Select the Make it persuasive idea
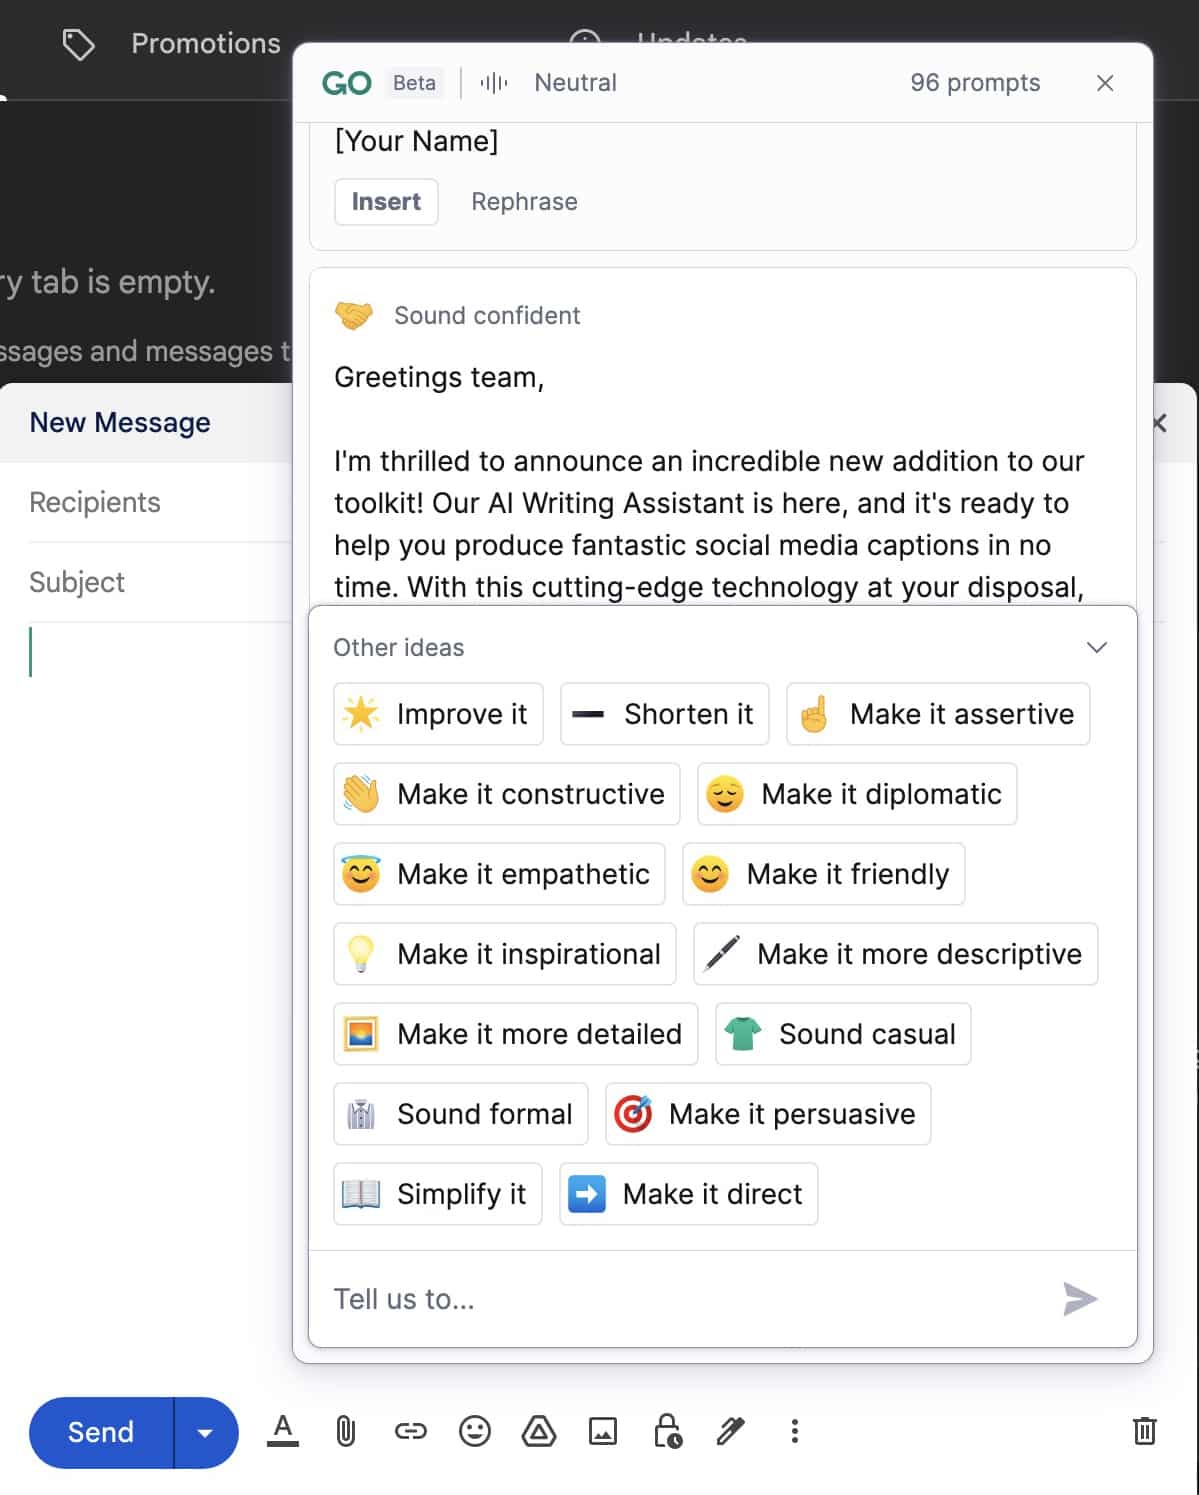This screenshot has width=1199, height=1495. pos(768,1114)
